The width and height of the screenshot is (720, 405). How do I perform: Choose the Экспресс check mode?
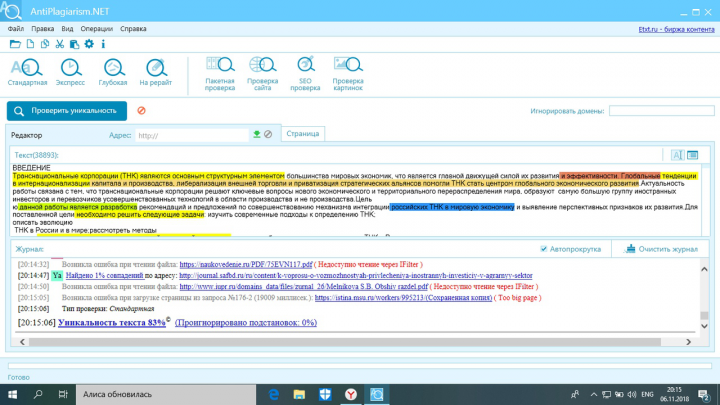[70, 72]
